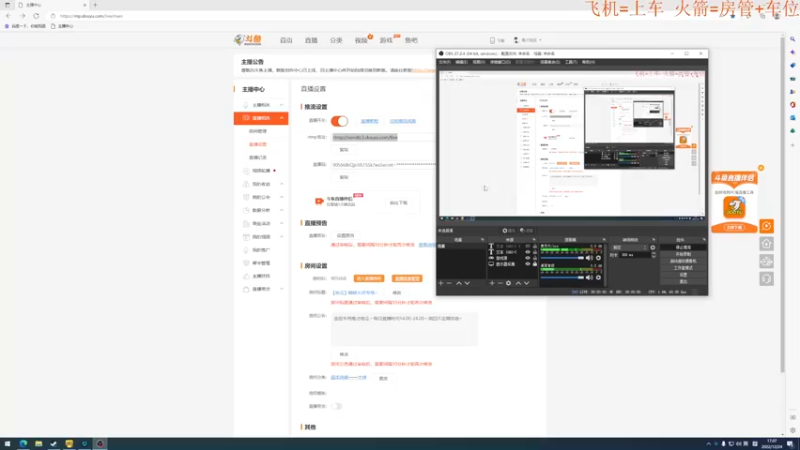Unlock the 显示器采集 source in OBS

pos(535,264)
